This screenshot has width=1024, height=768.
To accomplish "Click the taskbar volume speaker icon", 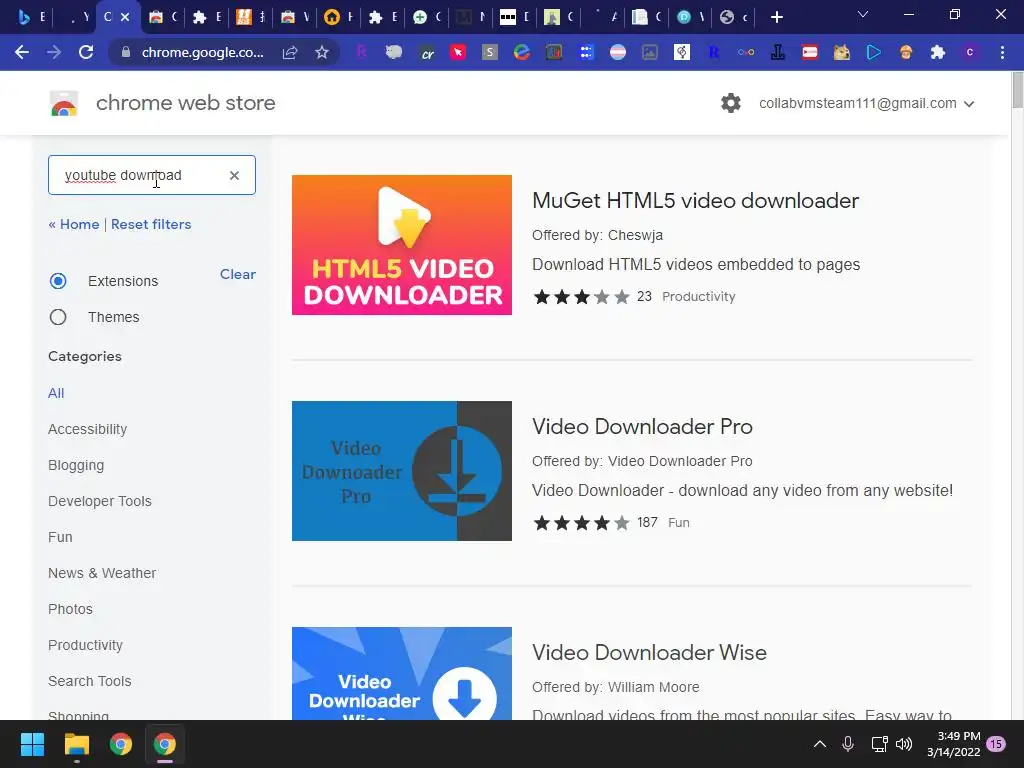I will point(904,744).
